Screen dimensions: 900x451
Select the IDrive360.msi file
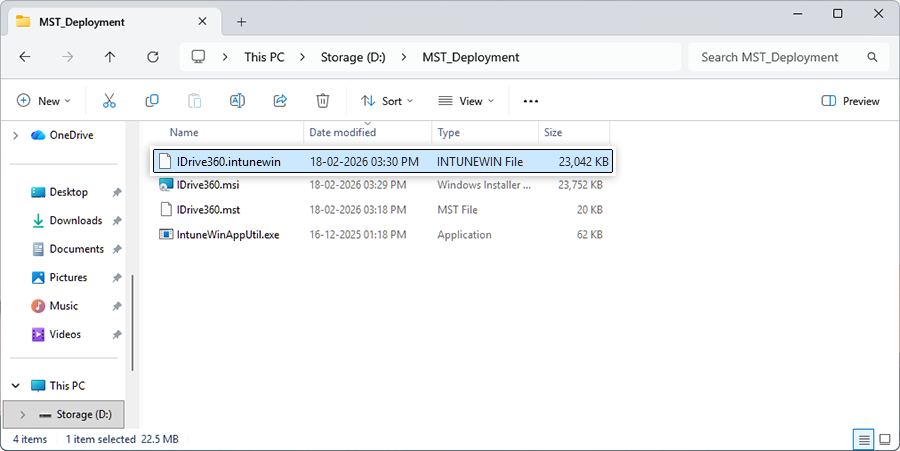[208, 184]
